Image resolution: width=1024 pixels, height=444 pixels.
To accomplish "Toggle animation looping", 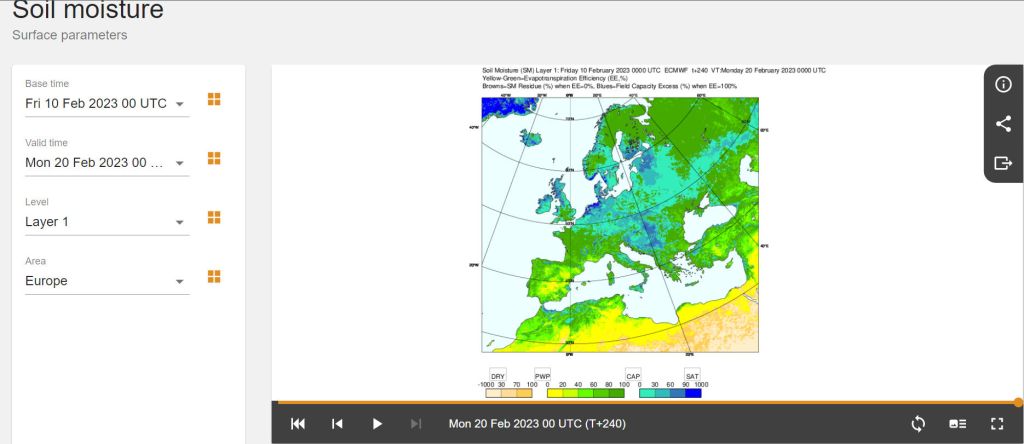I will pyautogui.click(x=918, y=424).
